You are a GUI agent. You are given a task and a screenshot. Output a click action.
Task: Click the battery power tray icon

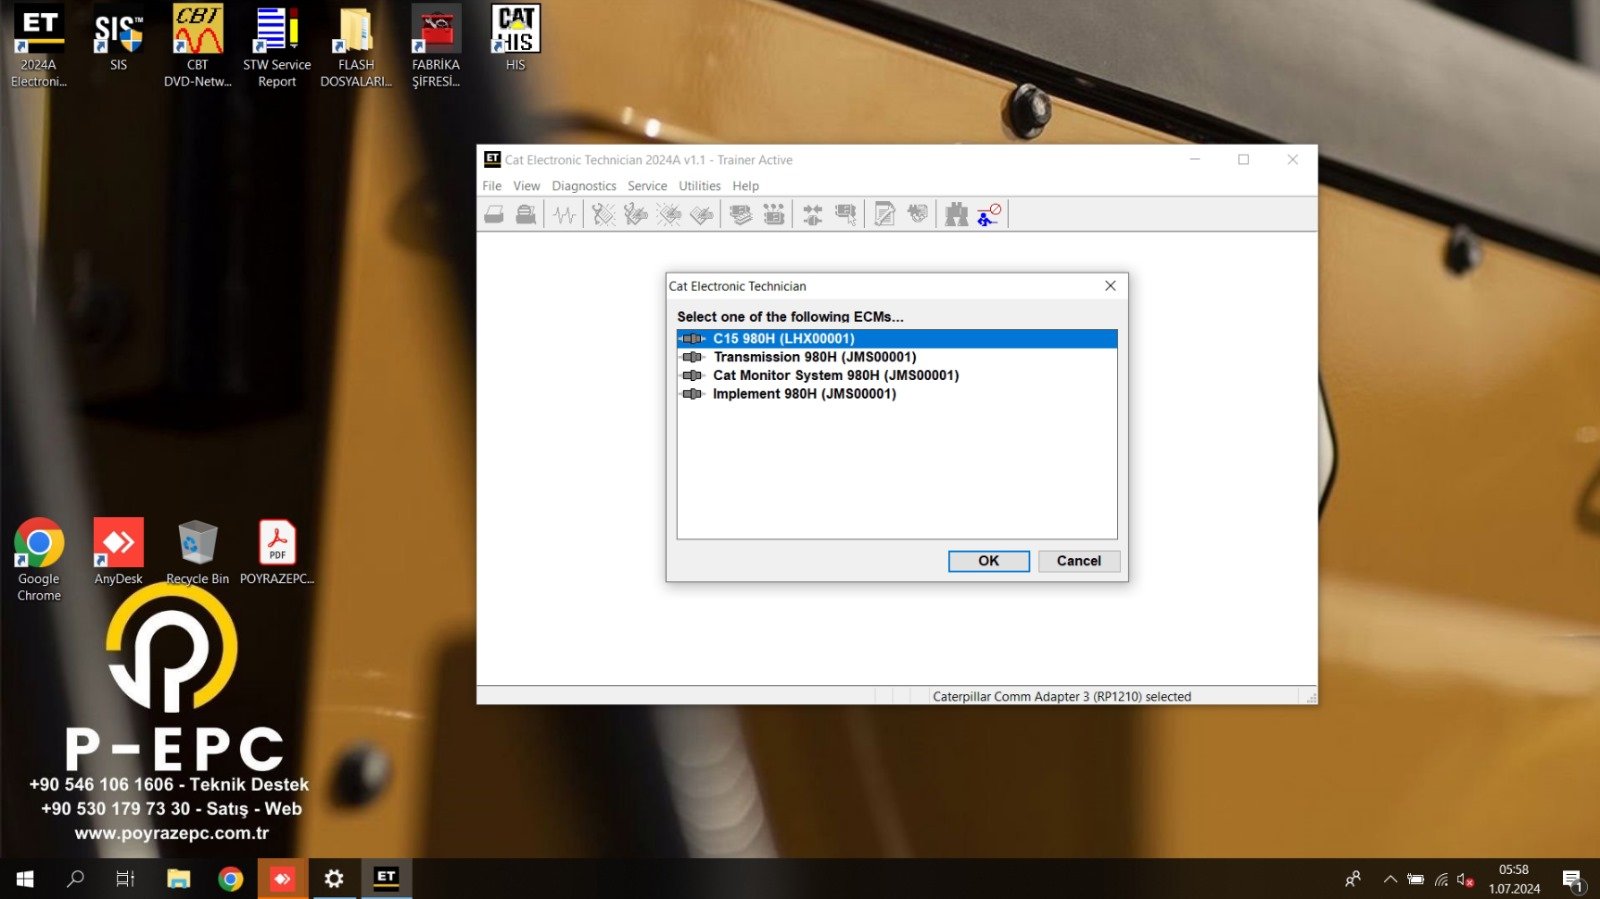(1415, 880)
